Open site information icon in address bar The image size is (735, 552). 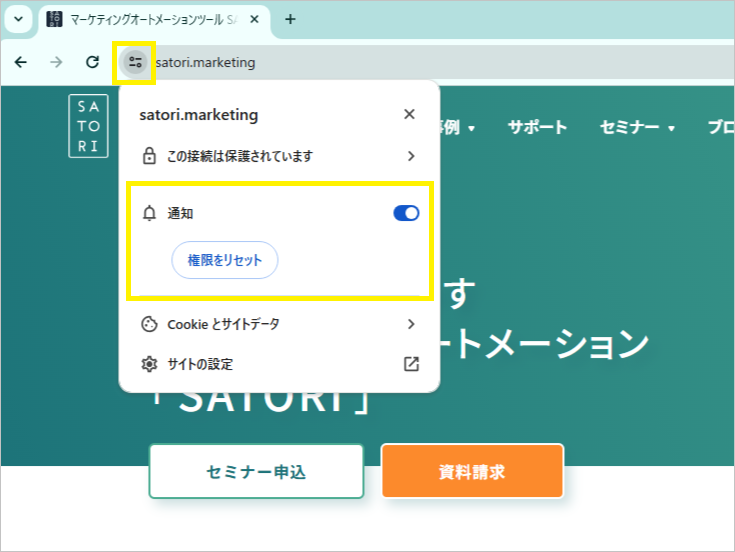pos(135,62)
